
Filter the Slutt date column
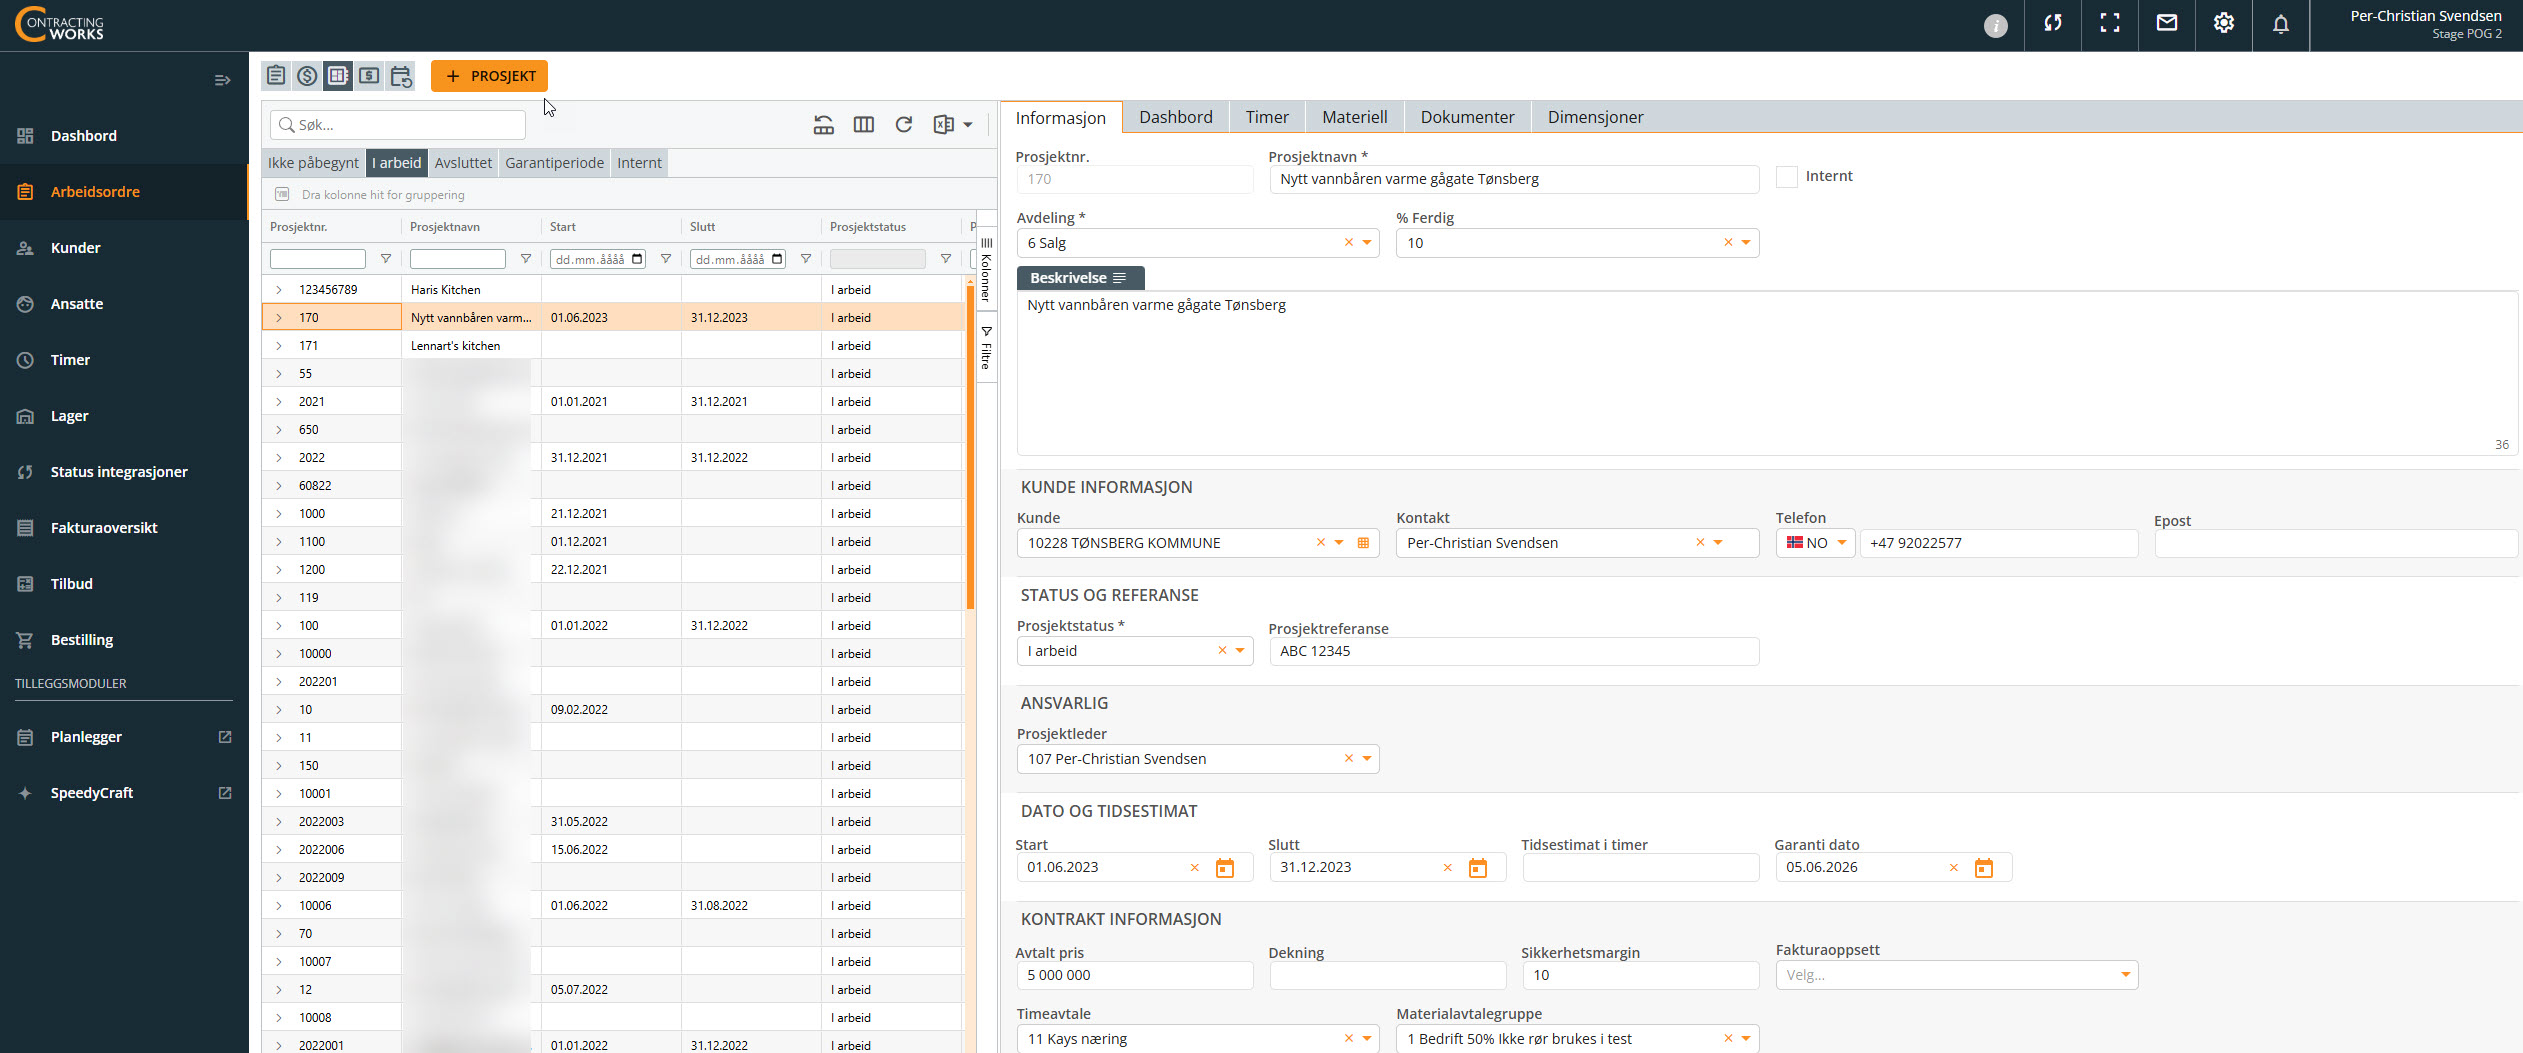pyautogui.click(x=806, y=259)
